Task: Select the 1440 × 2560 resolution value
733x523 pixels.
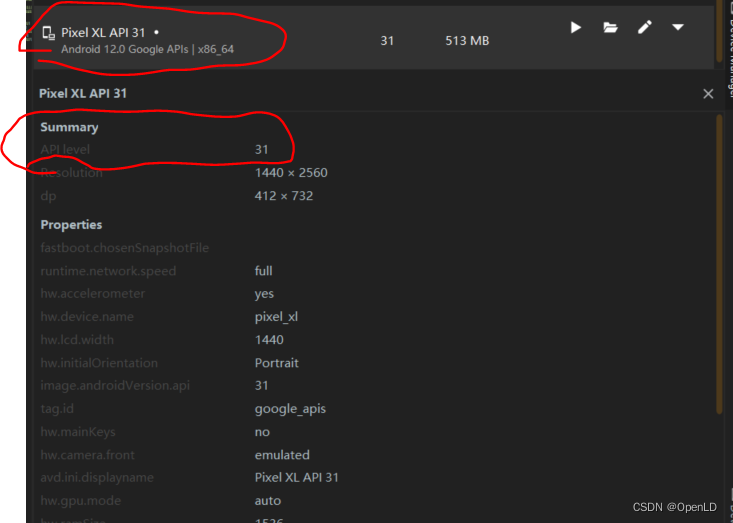Action: coord(291,173)
